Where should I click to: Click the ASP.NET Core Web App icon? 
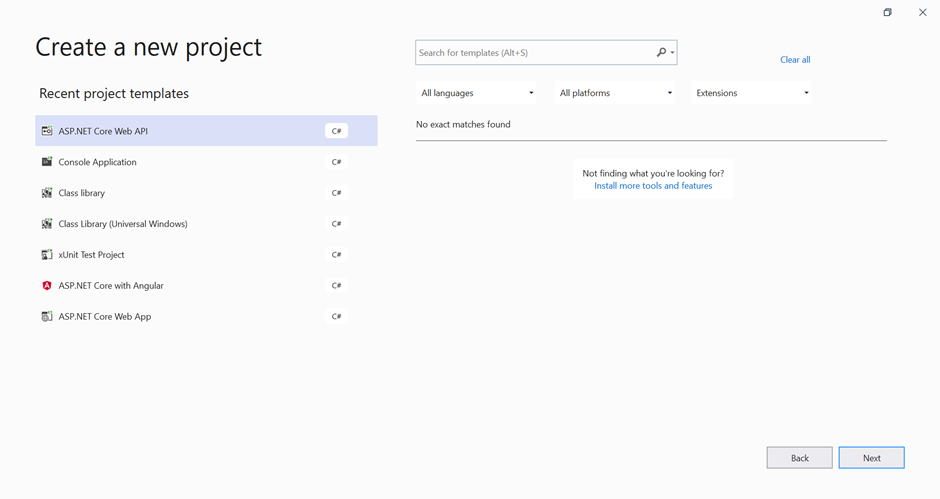pos(47,316)
